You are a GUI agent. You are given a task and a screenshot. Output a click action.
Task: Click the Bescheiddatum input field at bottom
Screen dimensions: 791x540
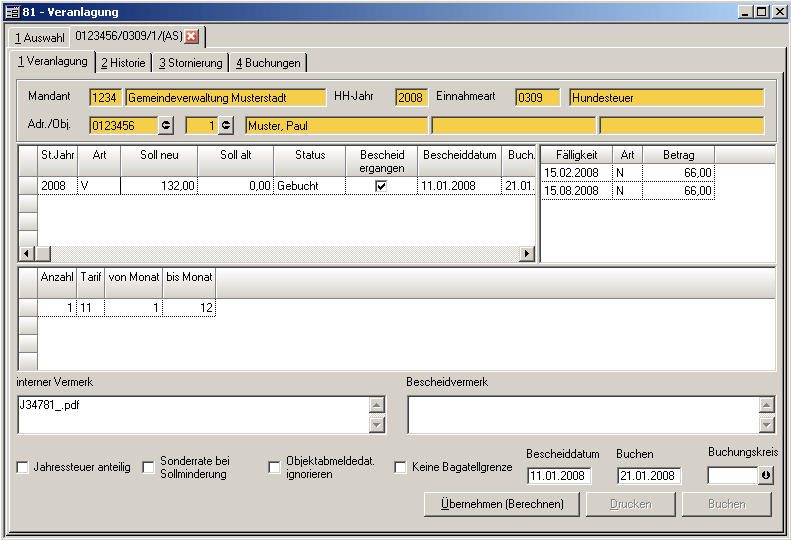click(559, 476)
